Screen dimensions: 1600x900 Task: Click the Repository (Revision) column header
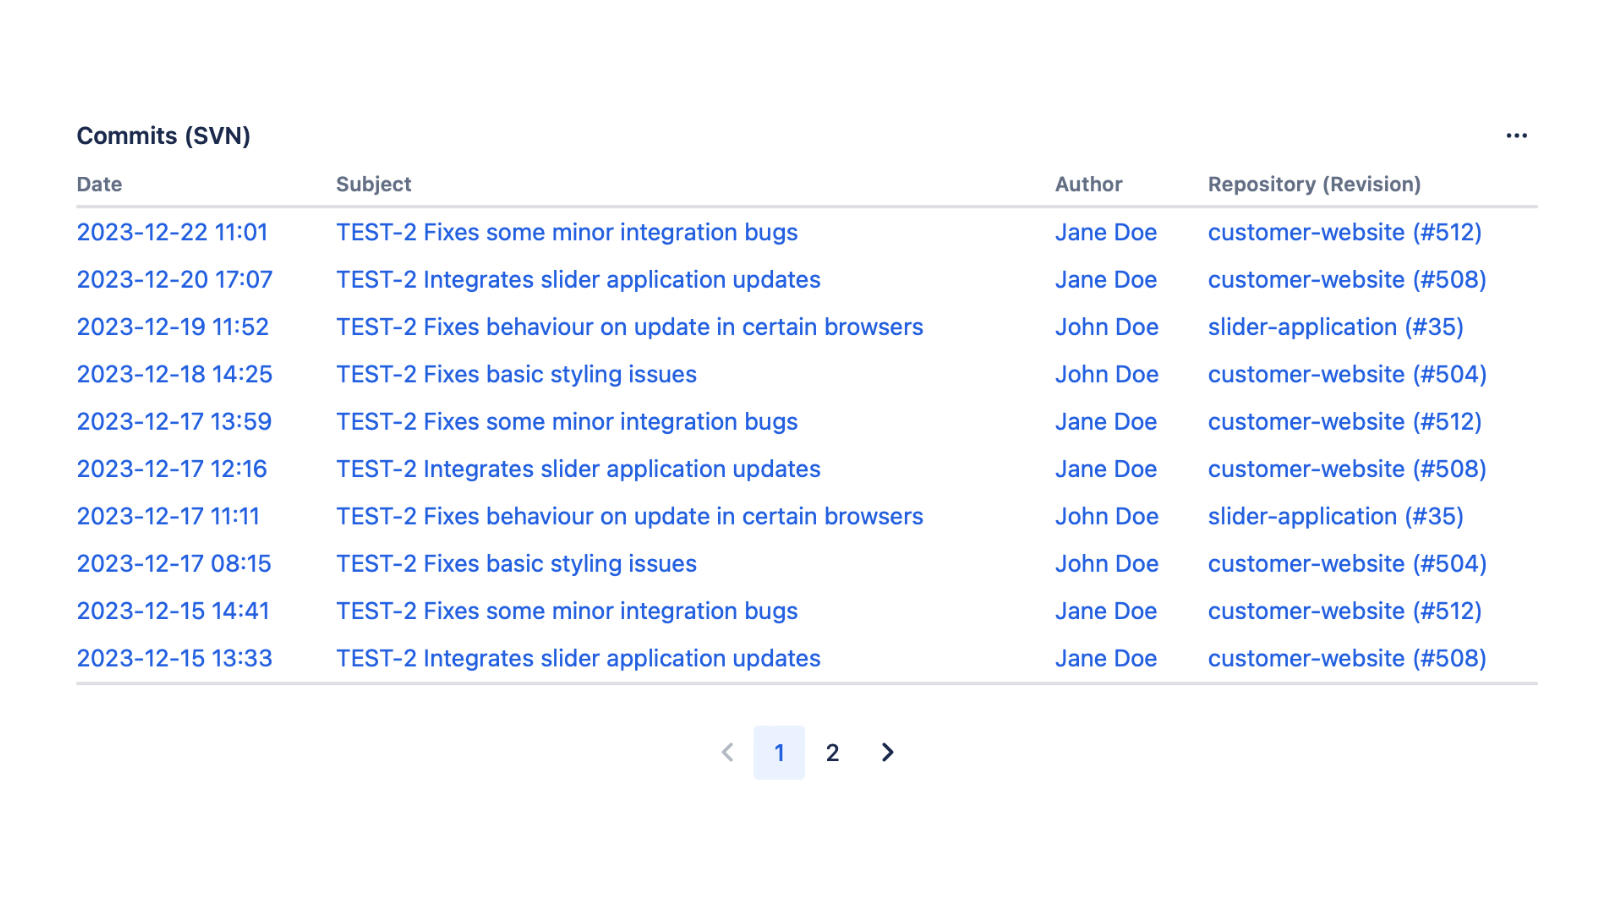click(1314, 184)
